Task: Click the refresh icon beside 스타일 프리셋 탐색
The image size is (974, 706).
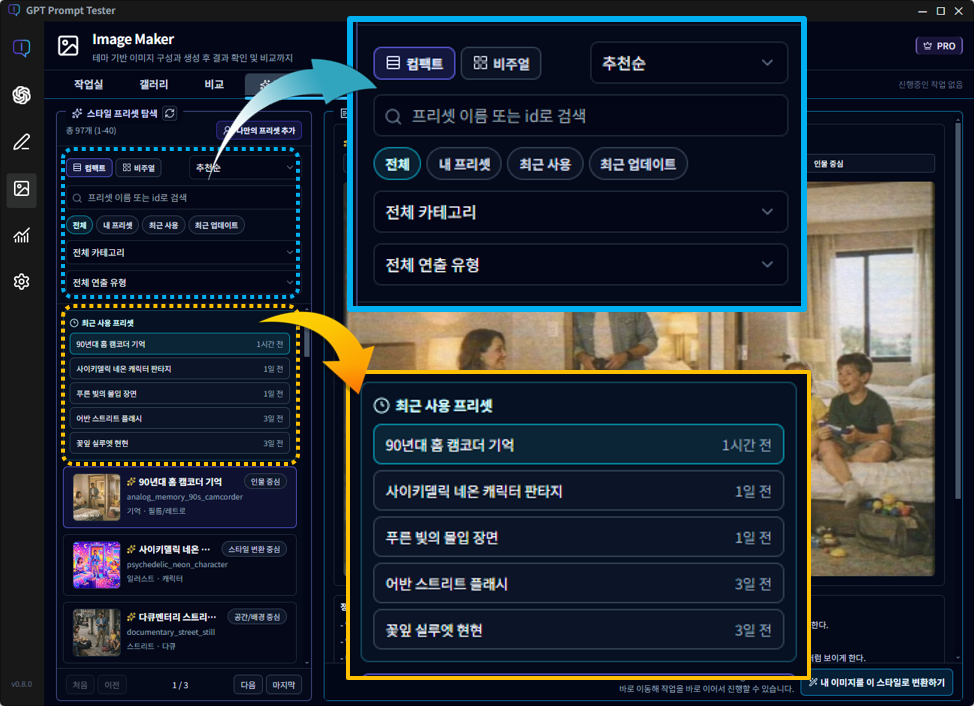Action: click(170, 114)
